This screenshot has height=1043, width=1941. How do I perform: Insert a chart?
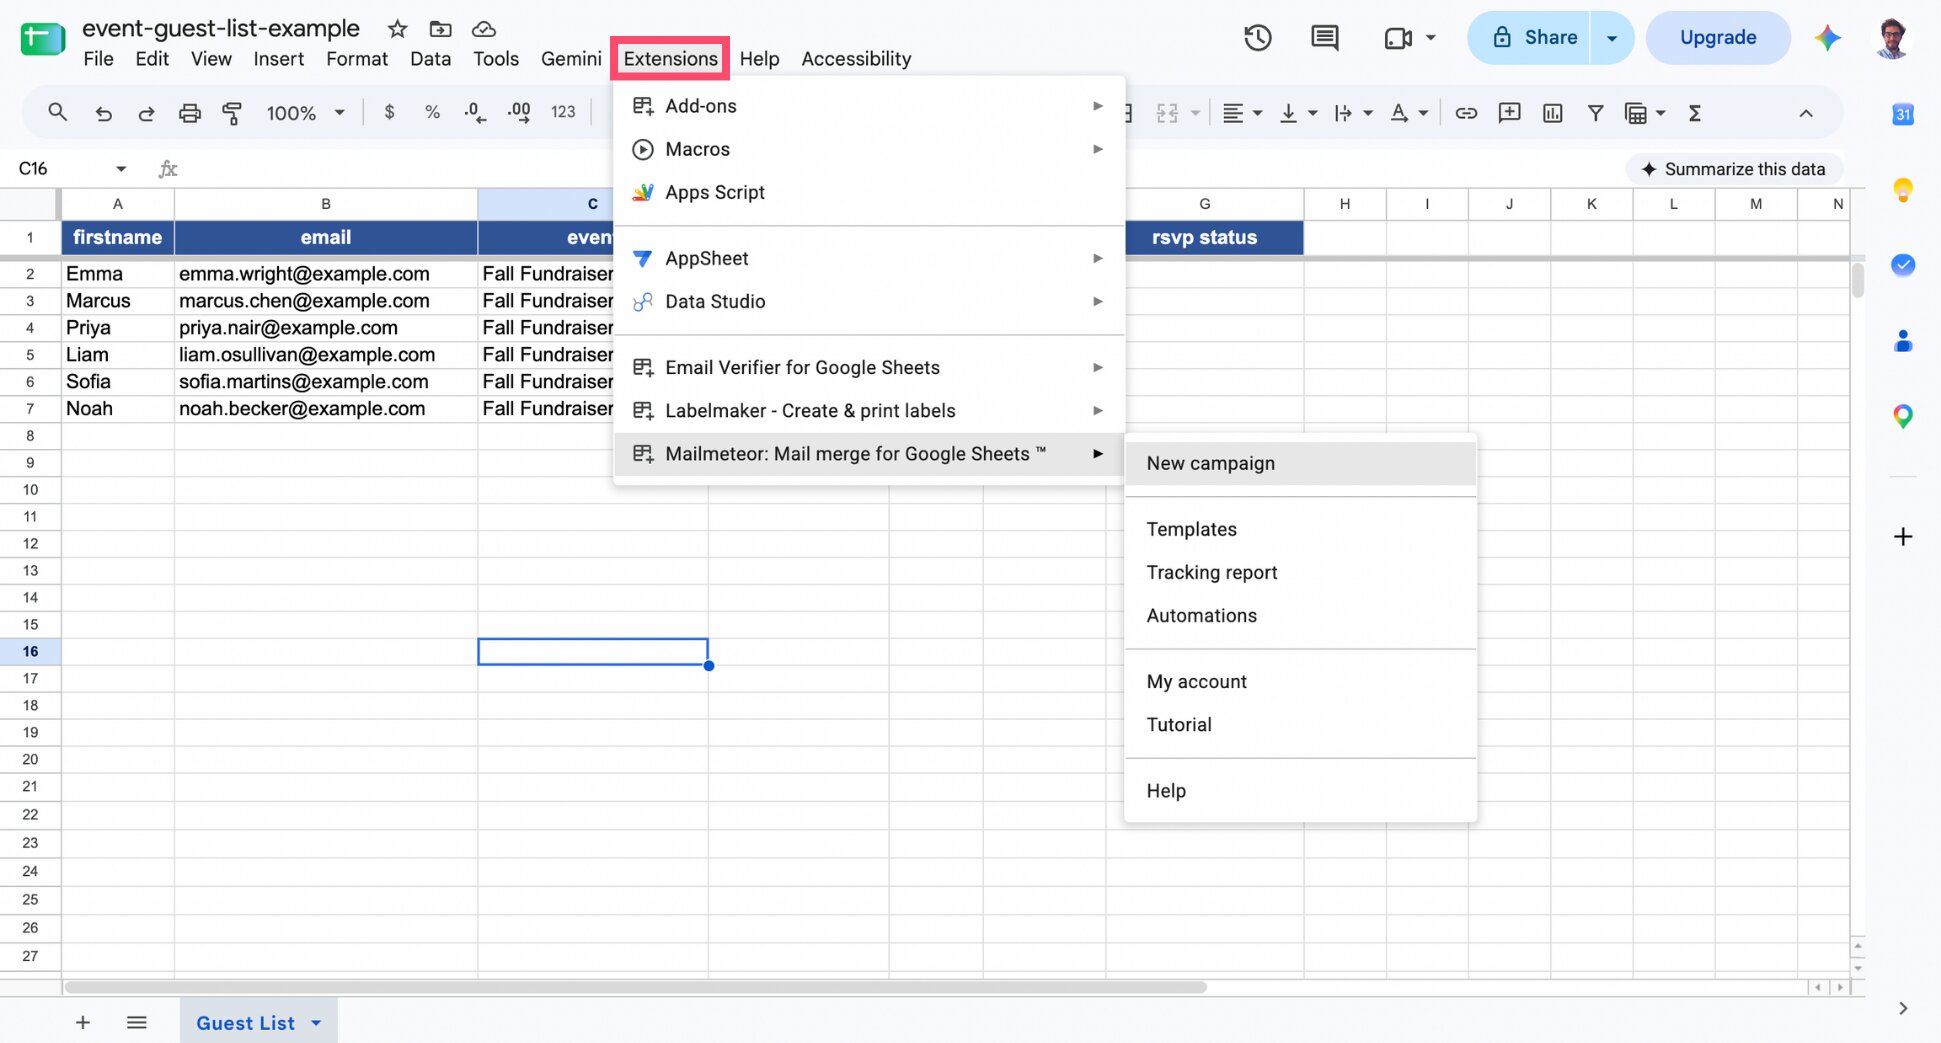point(1552,113)
